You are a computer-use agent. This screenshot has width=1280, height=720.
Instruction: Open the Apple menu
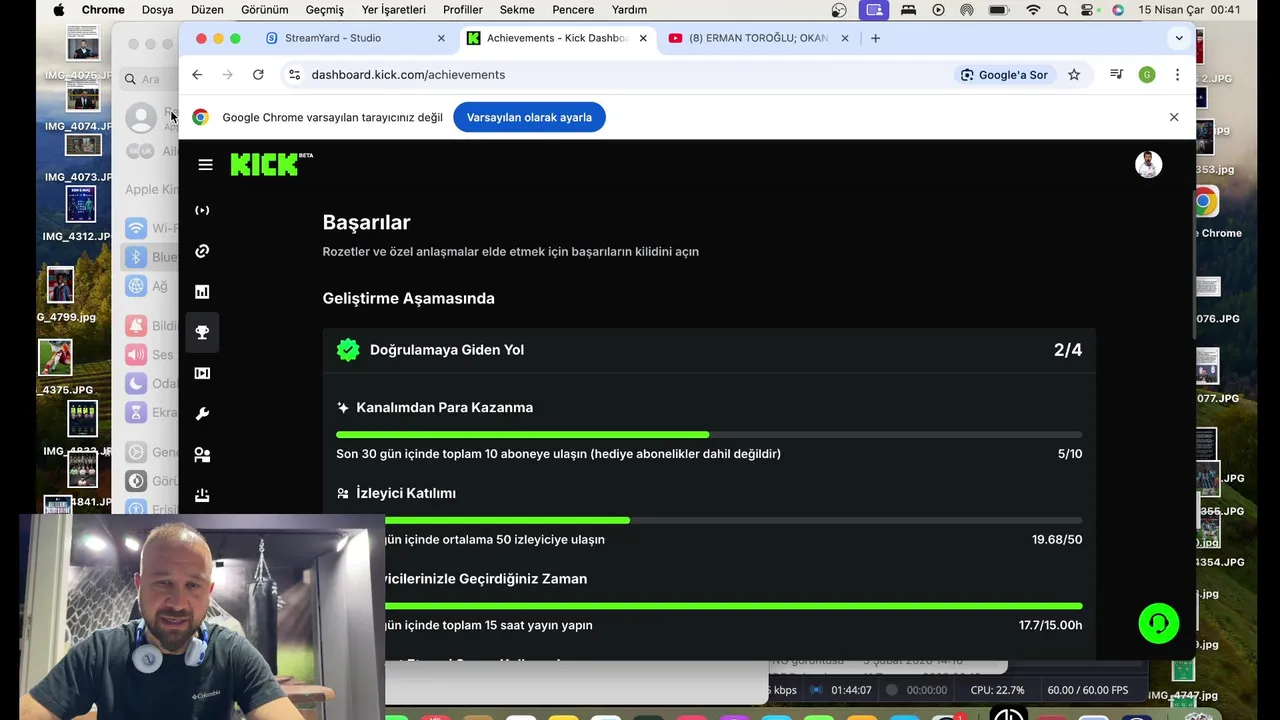58,10
